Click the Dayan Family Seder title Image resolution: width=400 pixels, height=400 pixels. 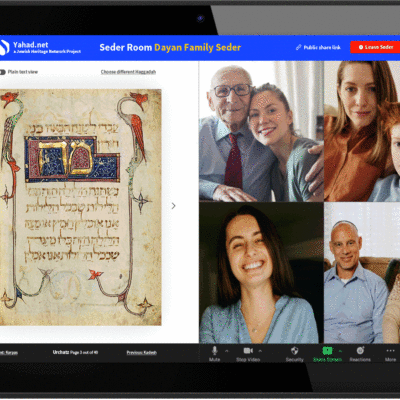(197, 47)
